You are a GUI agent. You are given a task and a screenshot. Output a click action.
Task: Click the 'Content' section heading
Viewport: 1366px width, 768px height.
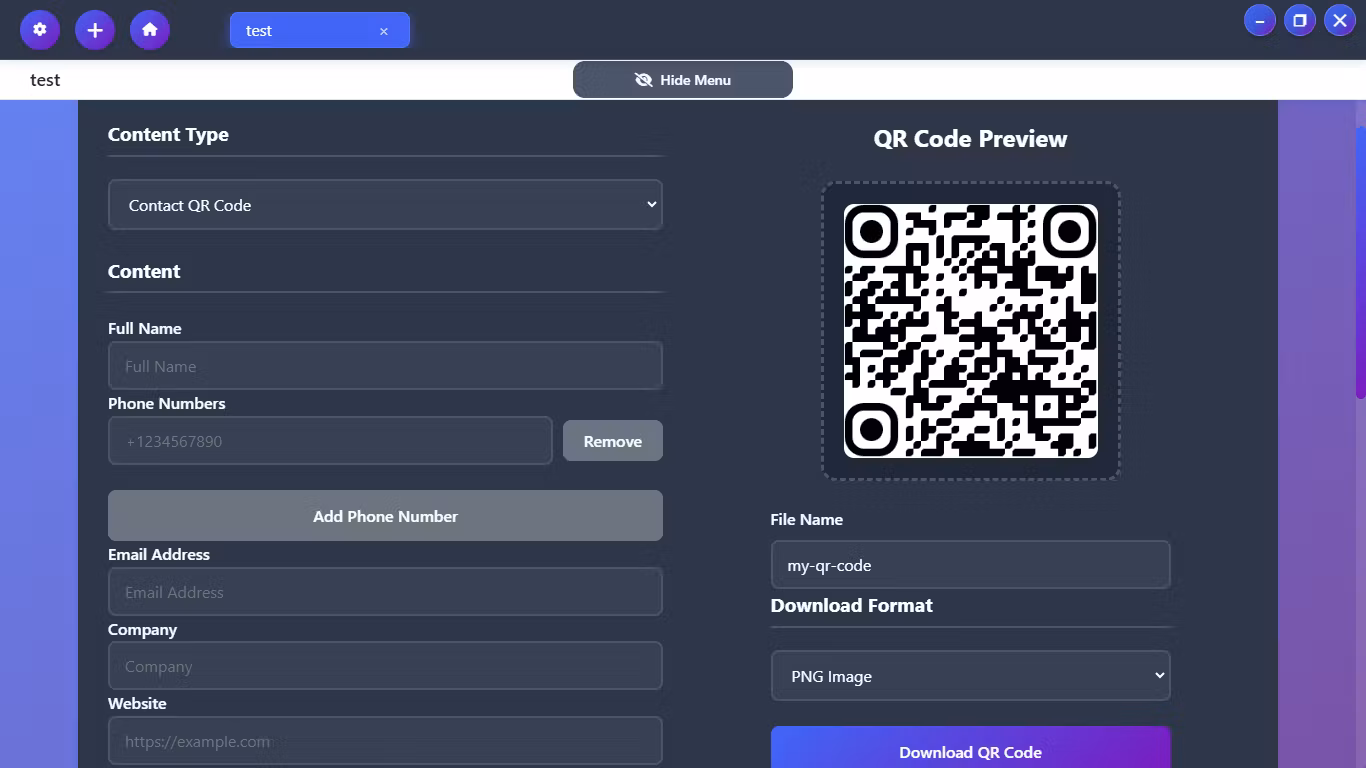[144, 272]
